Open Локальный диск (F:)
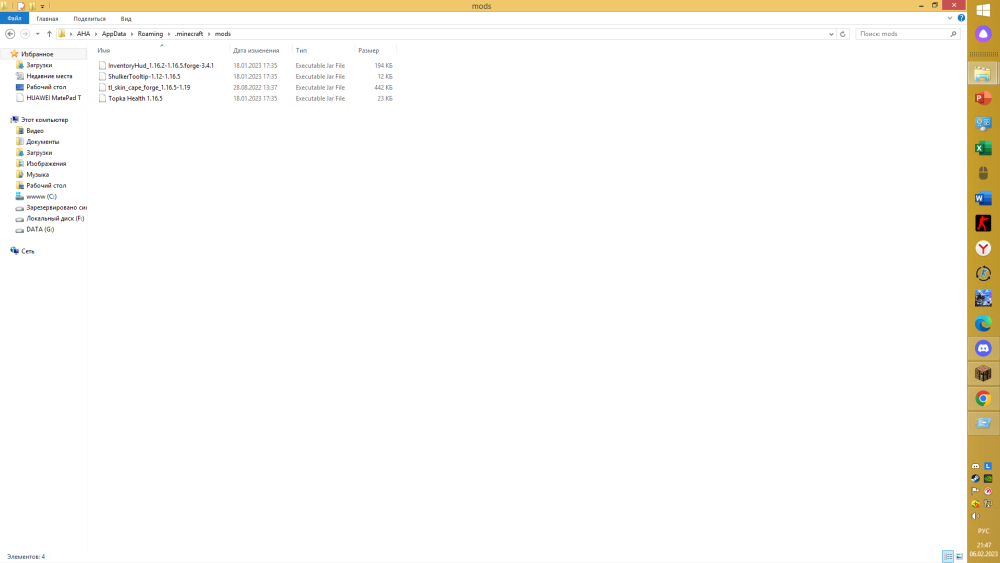 click(x=55, y=218)
